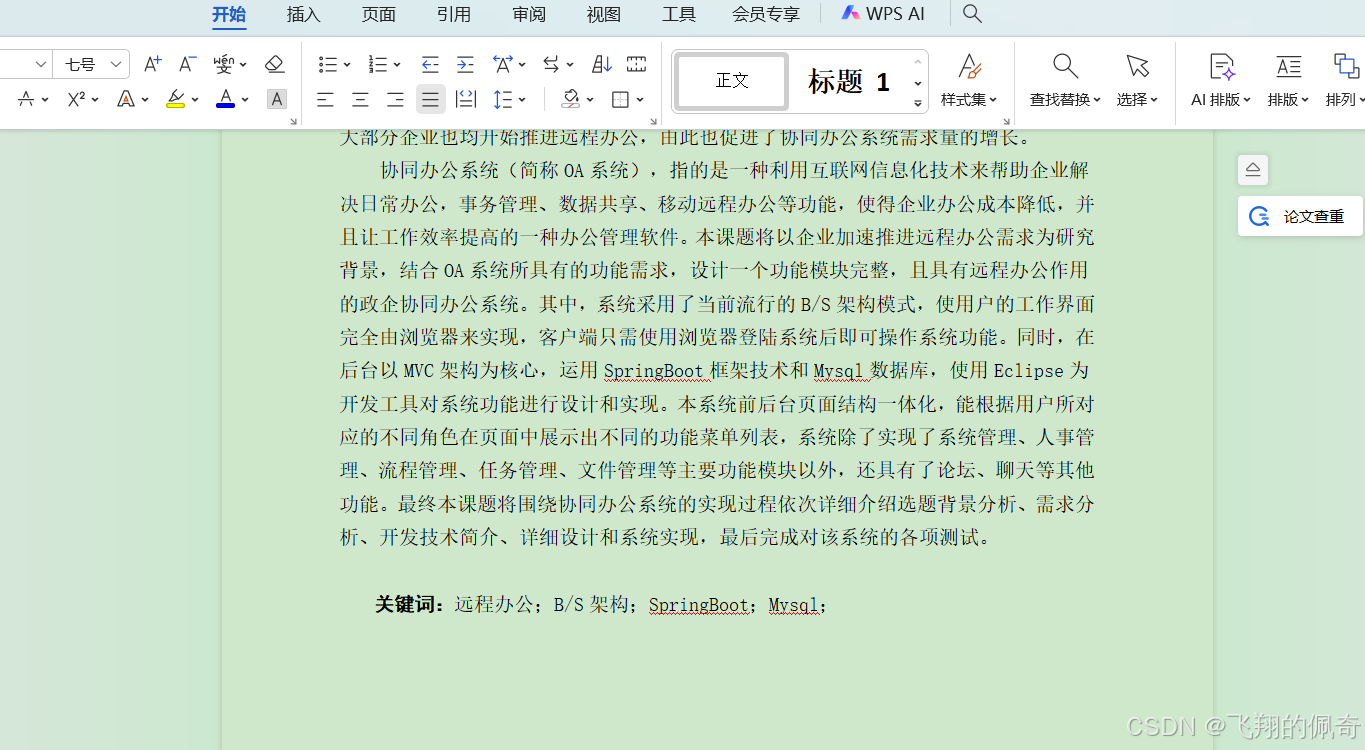Click the text direction arrows icon
Image resolution: width=1365 pixels, height=750 pixels.
(x=551, y=64)
